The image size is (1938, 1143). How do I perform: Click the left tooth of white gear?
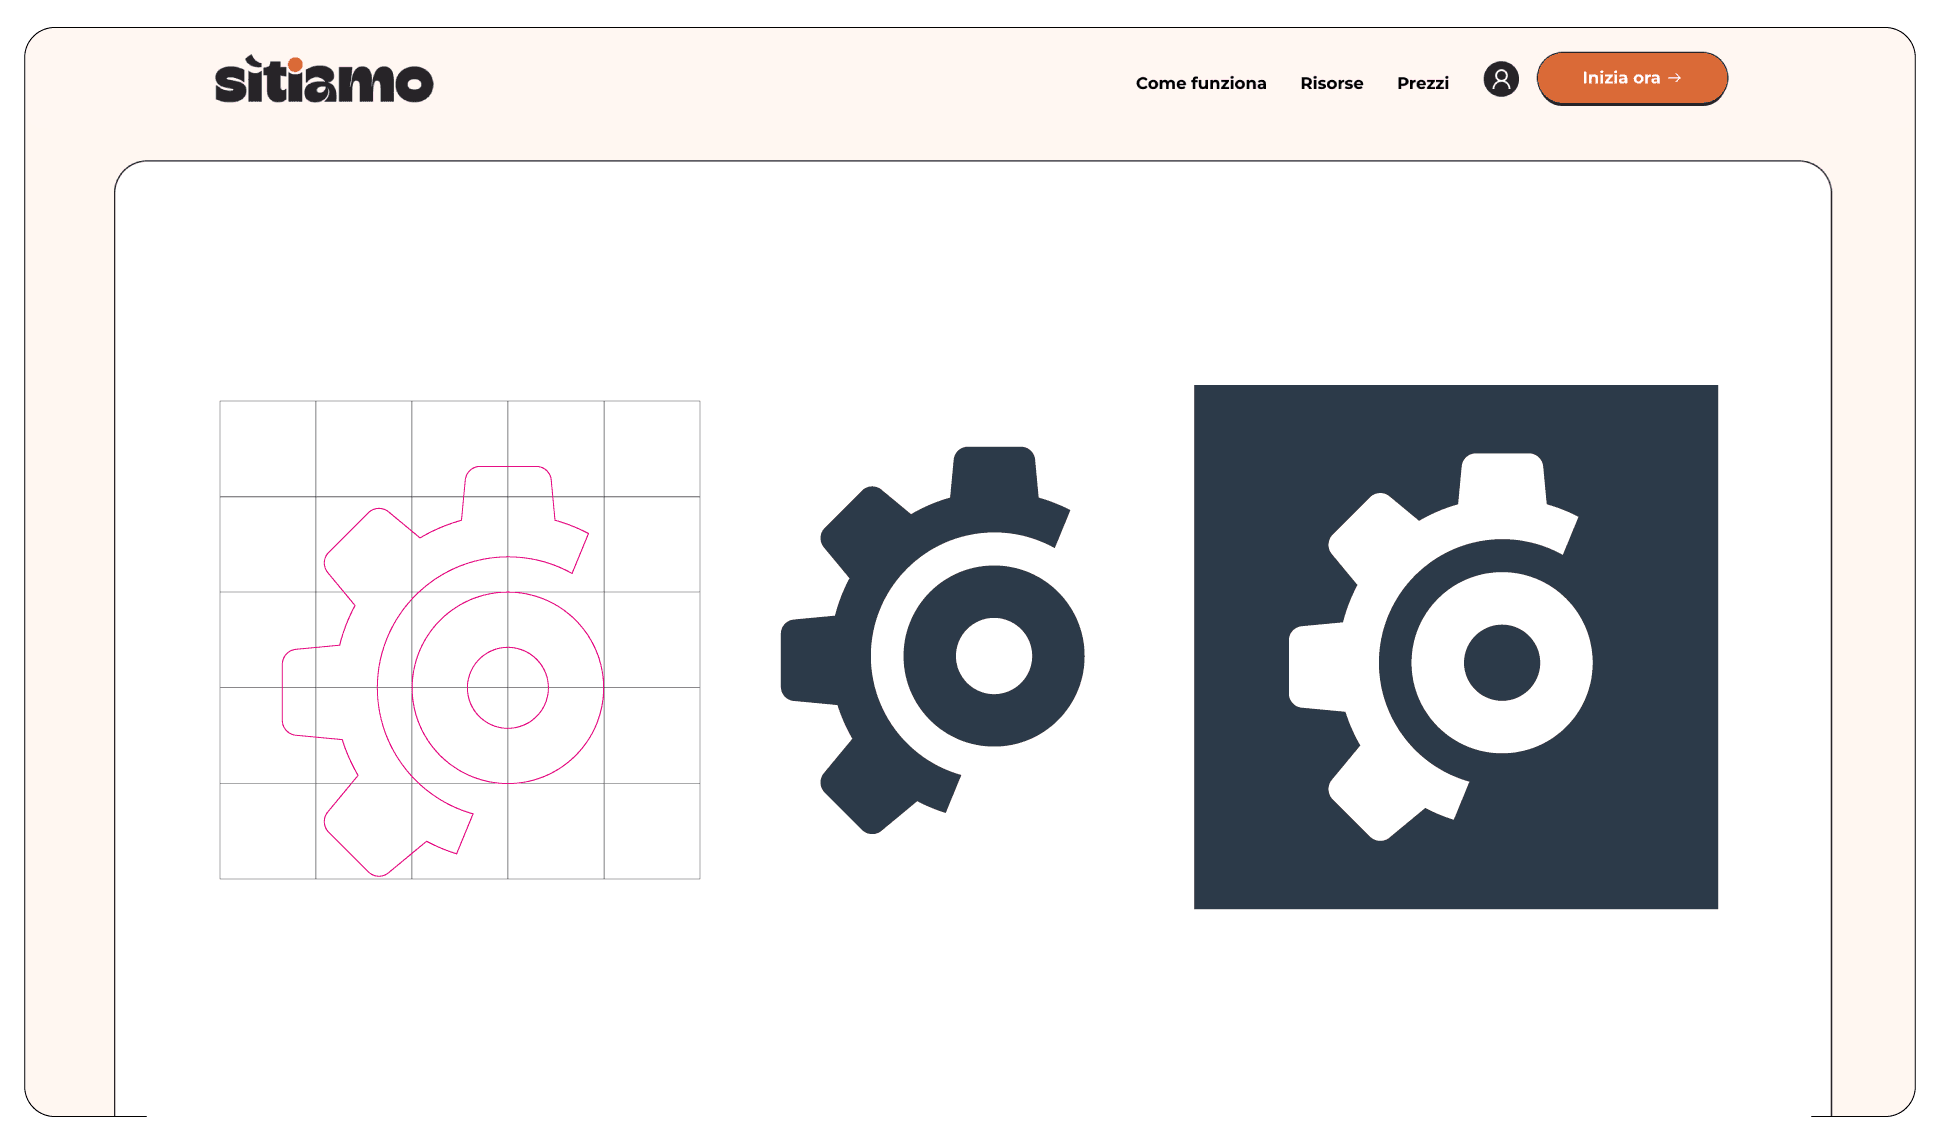[1315, 666]
